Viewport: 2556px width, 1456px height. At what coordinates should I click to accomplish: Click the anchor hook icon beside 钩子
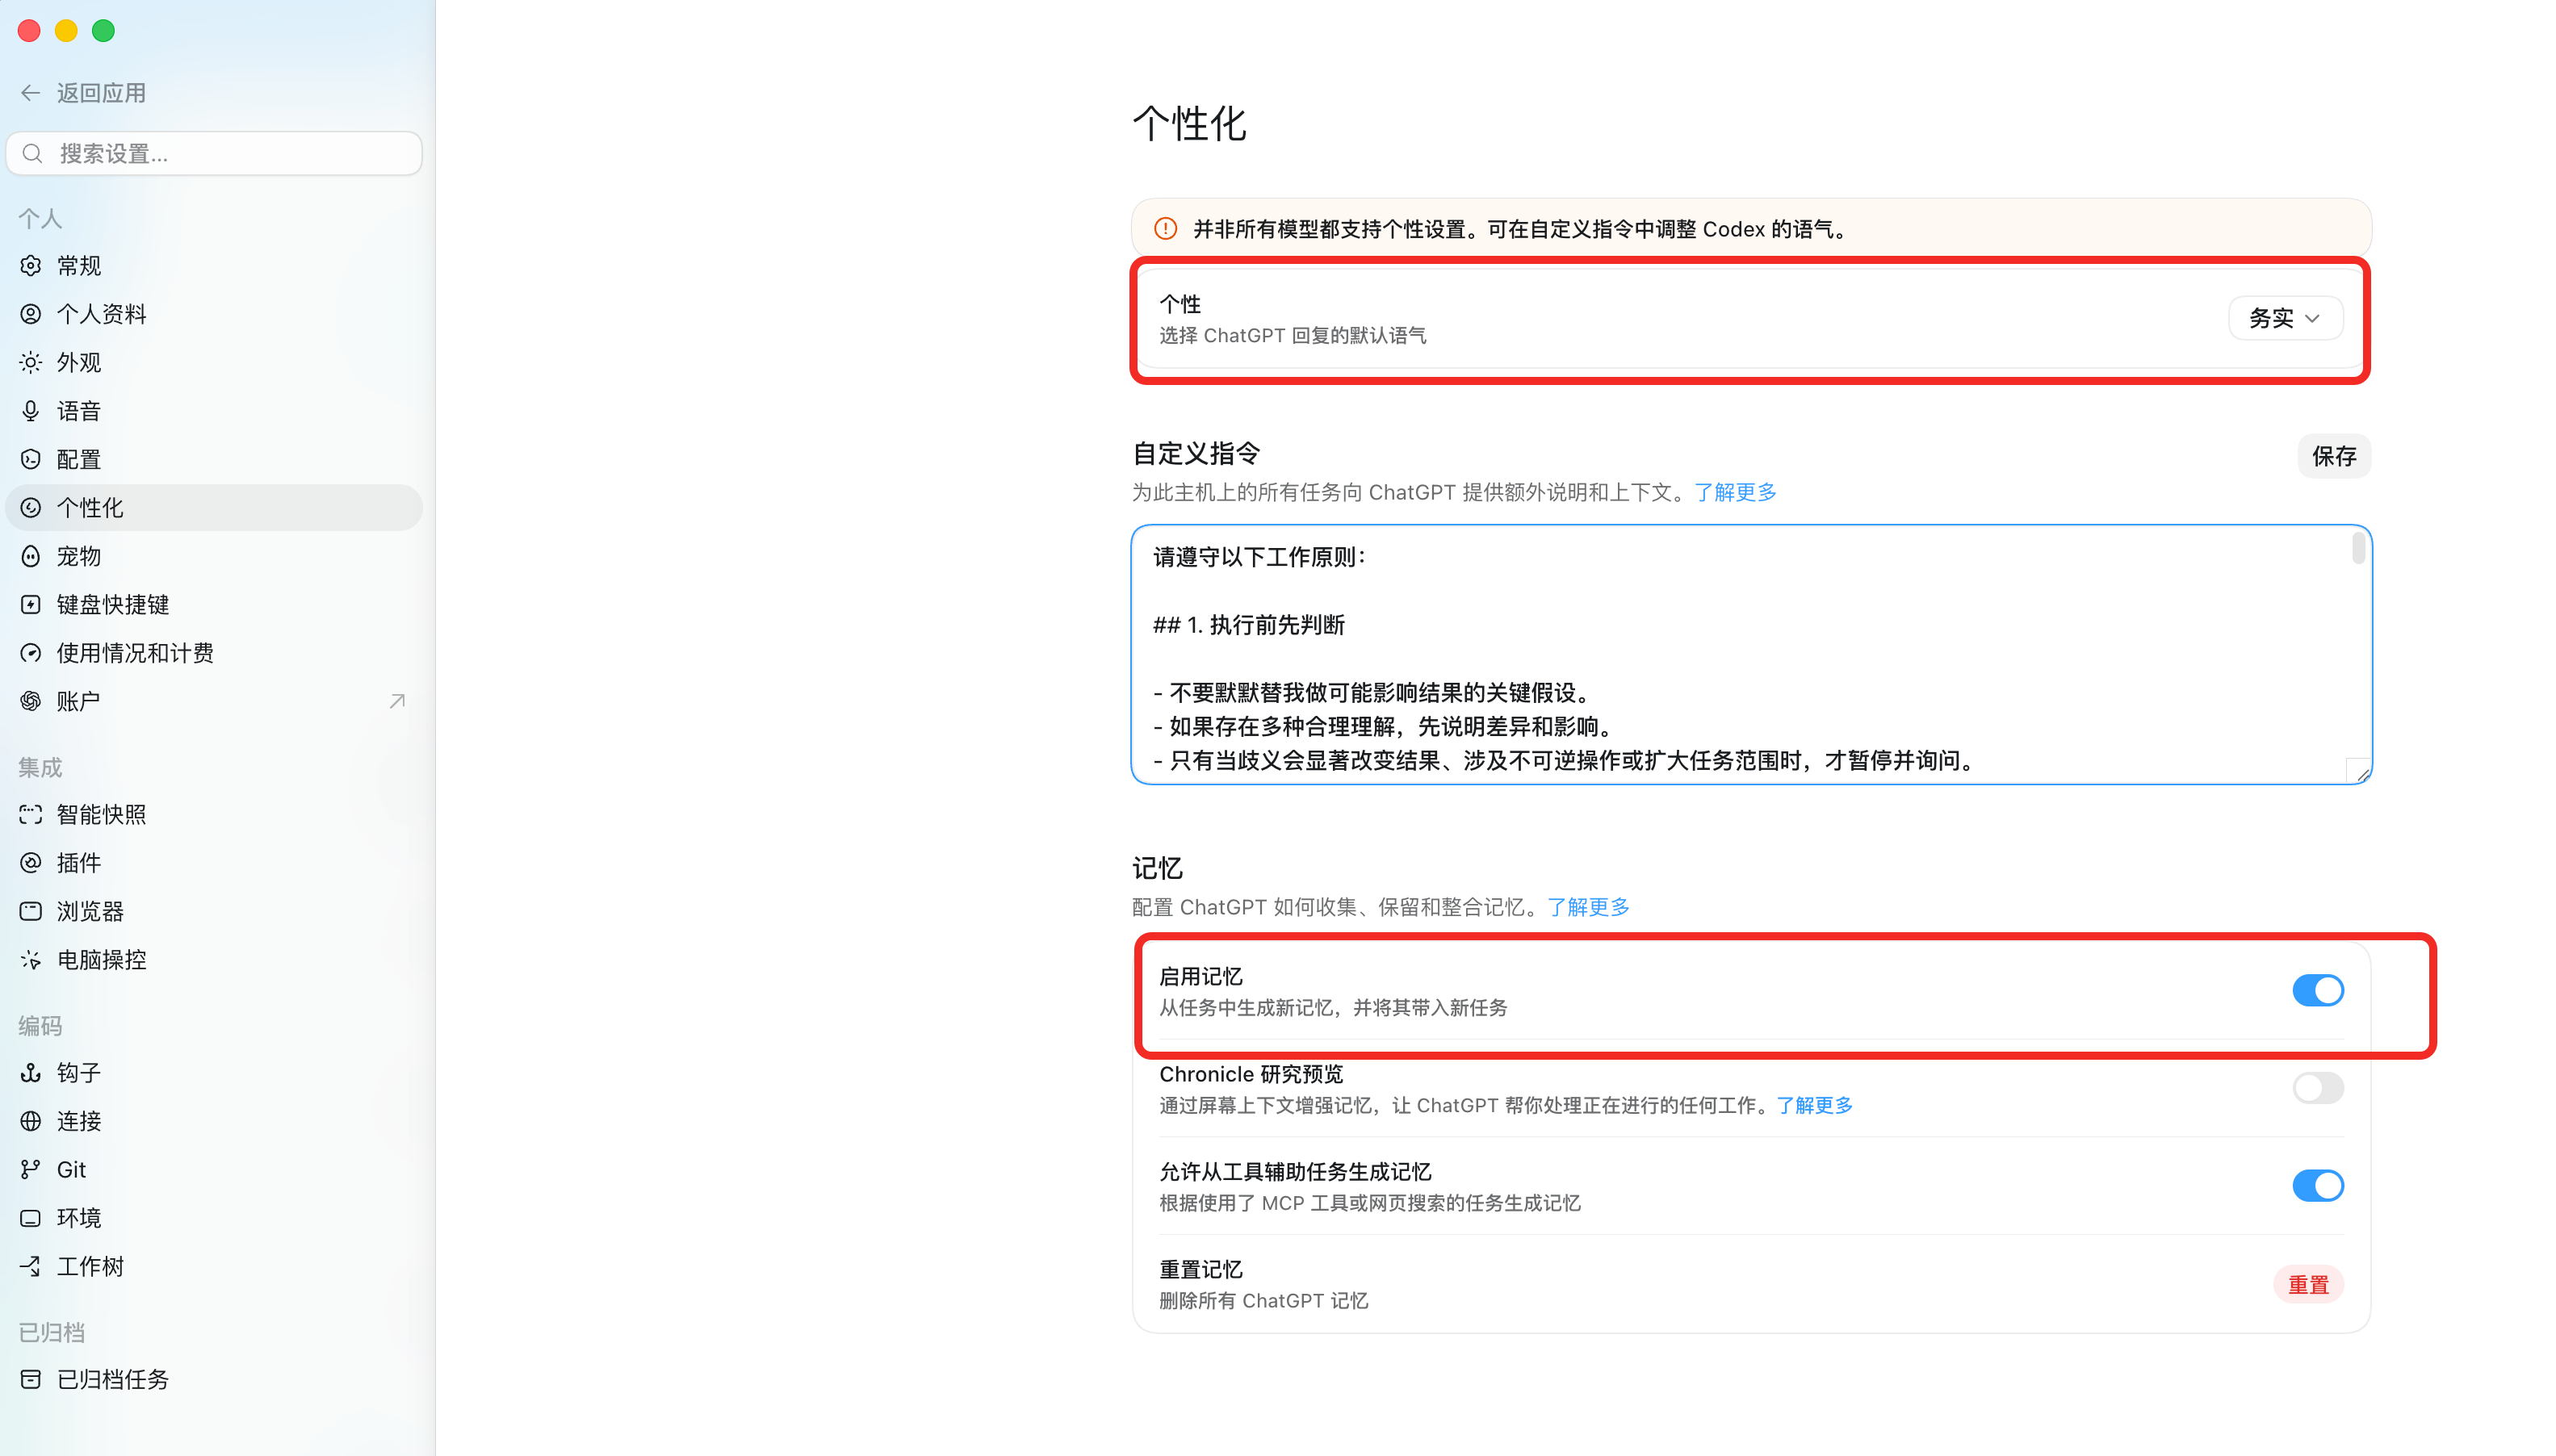pos(31,1073)
